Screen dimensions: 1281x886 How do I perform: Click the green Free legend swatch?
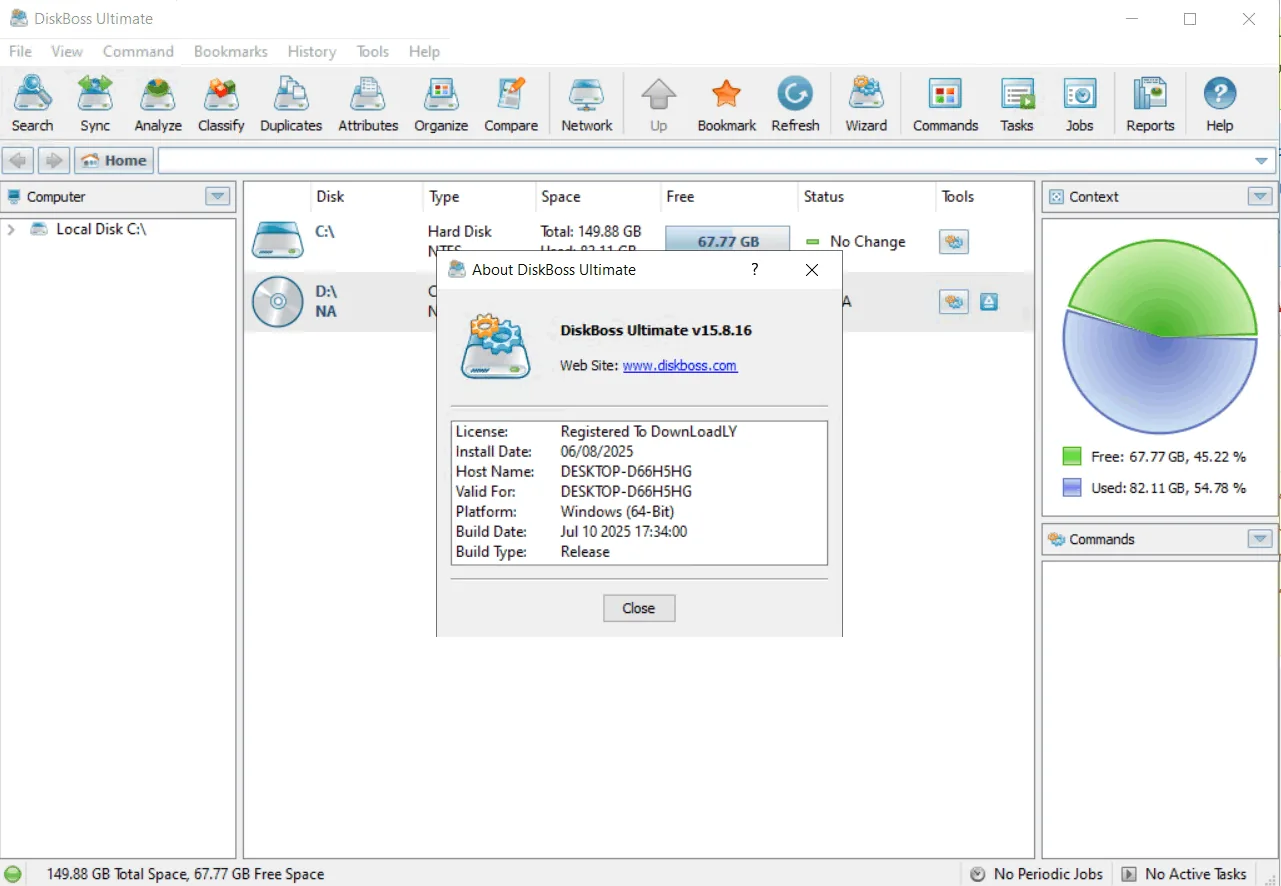(x=1072, y=457)
